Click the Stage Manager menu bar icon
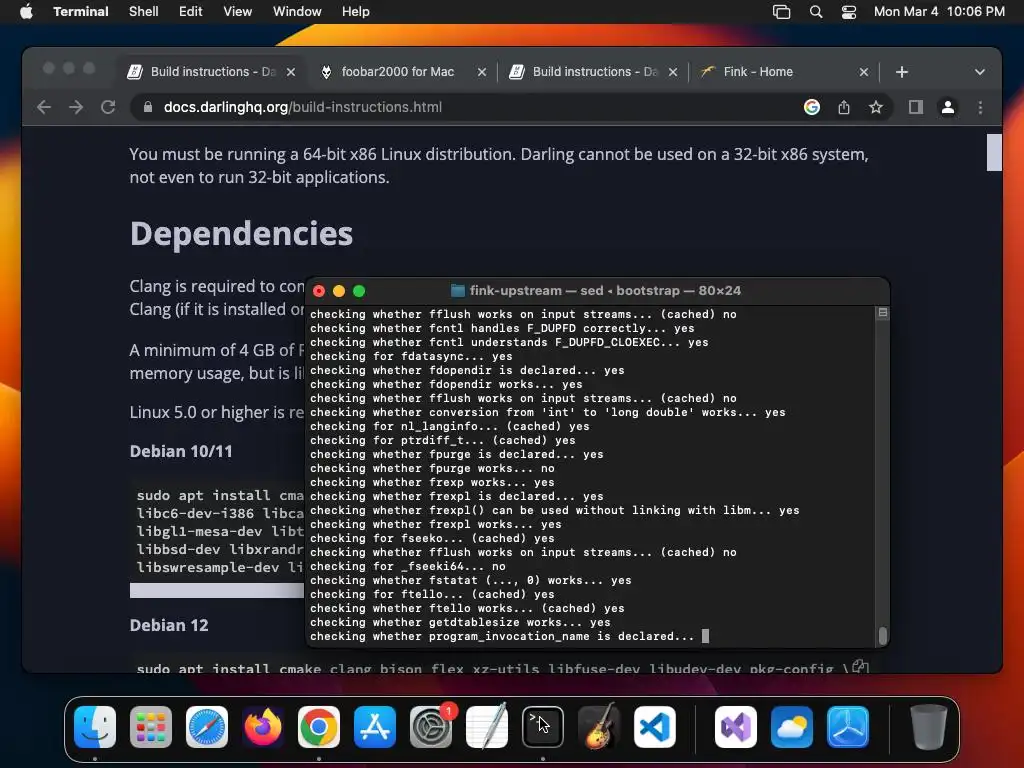Image resolution: width=1024 pixels, height=768 pixels. coord(781,12)
